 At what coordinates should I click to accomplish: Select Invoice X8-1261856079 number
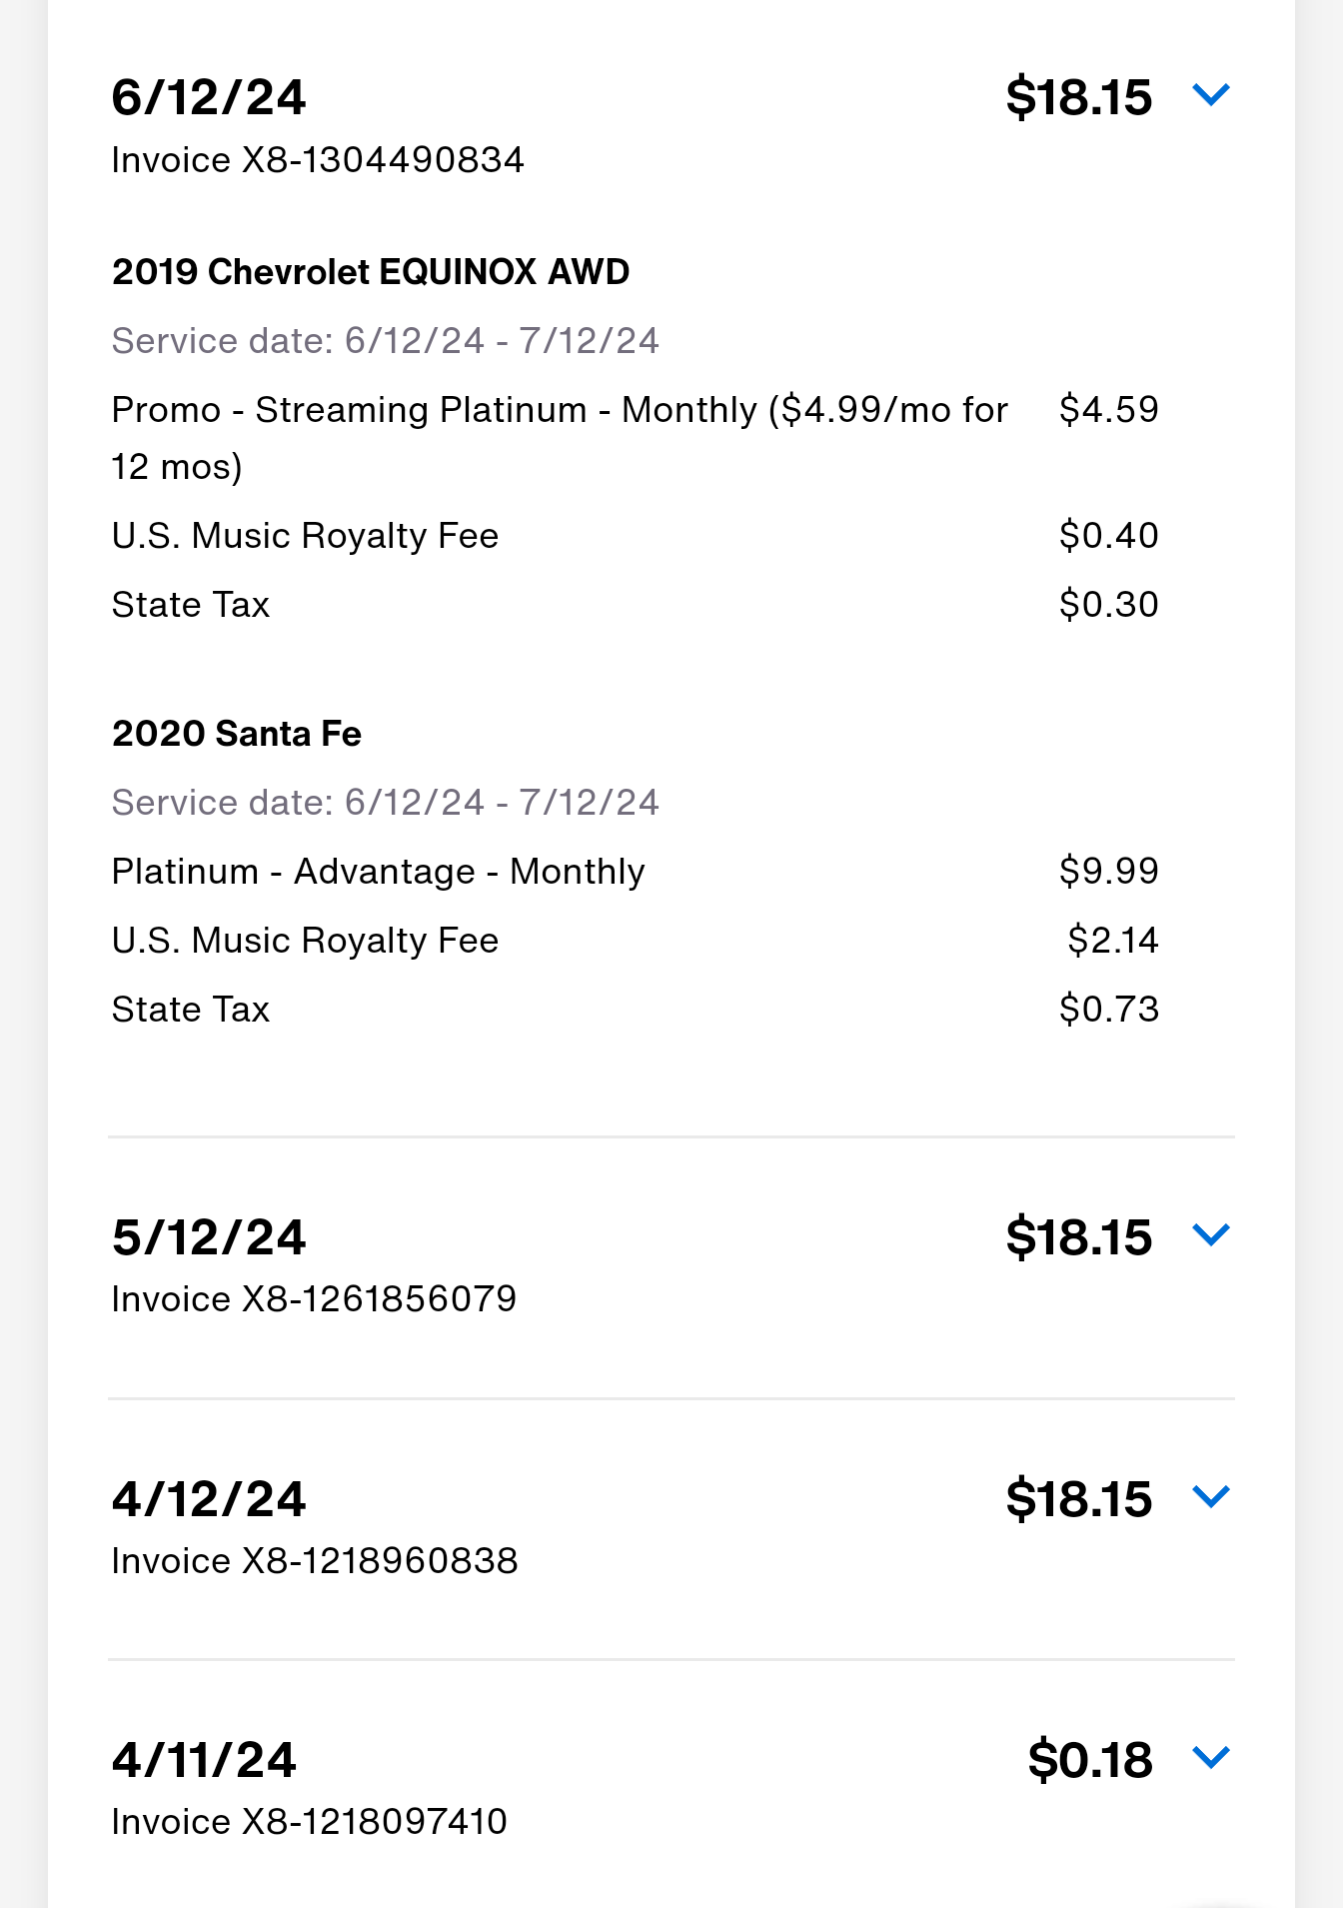click(x=314, y=1299)
